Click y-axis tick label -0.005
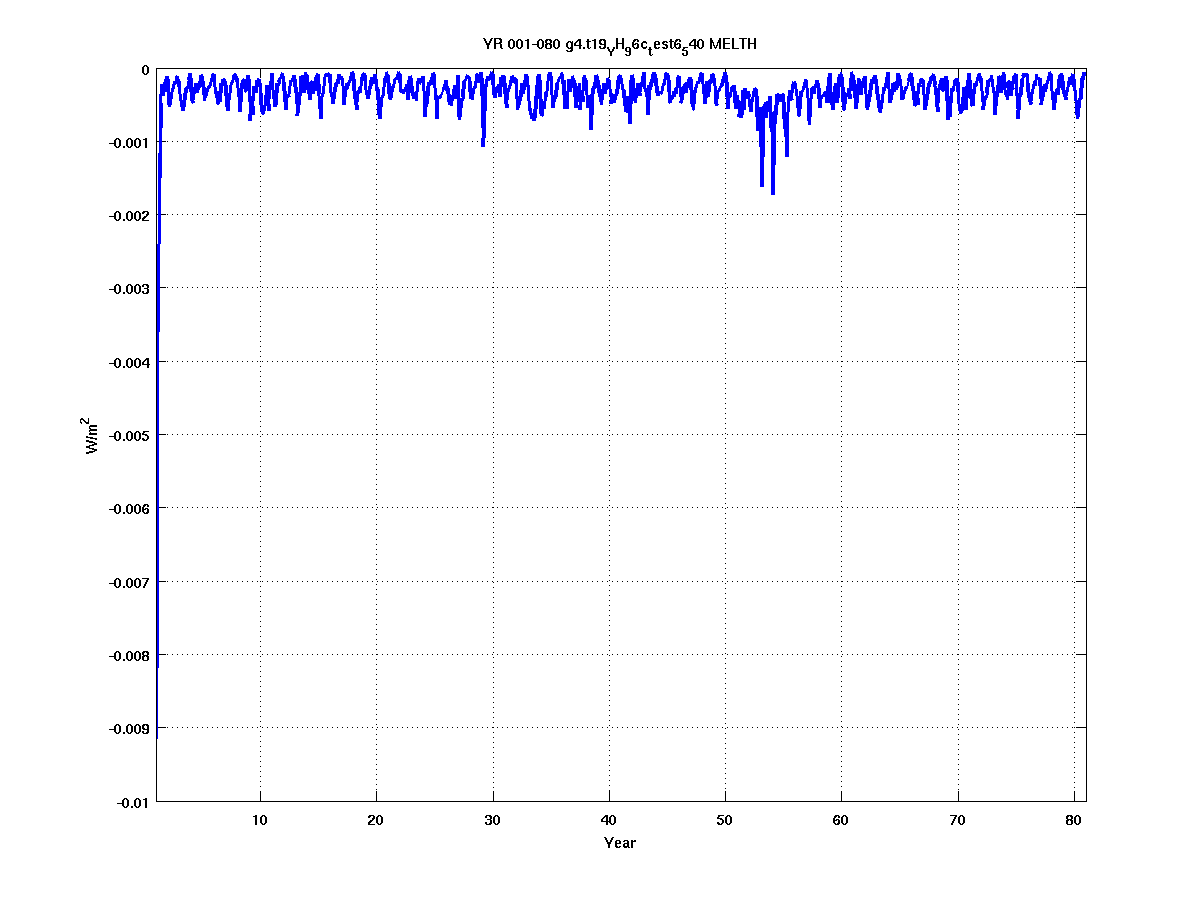This screenshot has width=1200, height=900. tap(130, 436)
